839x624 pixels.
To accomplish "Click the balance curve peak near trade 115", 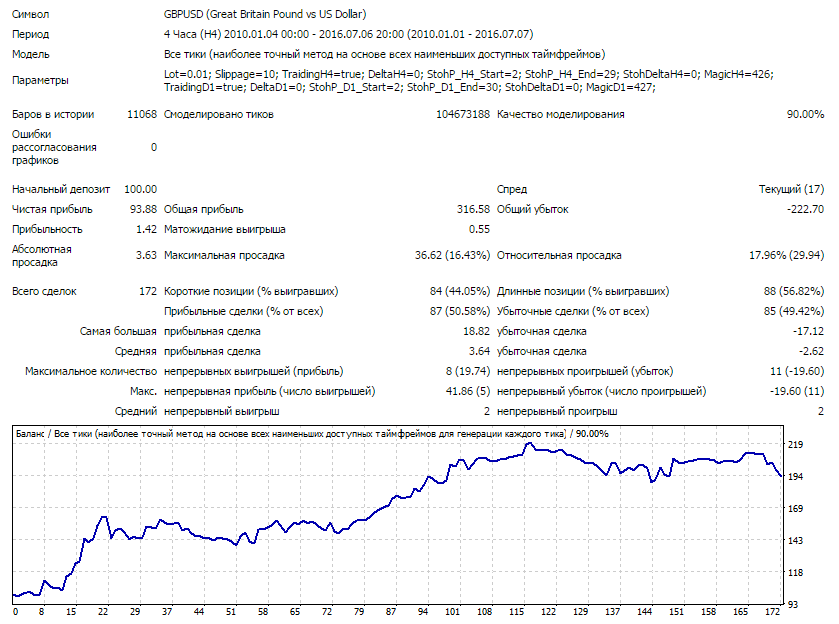I will pos(529,444).
